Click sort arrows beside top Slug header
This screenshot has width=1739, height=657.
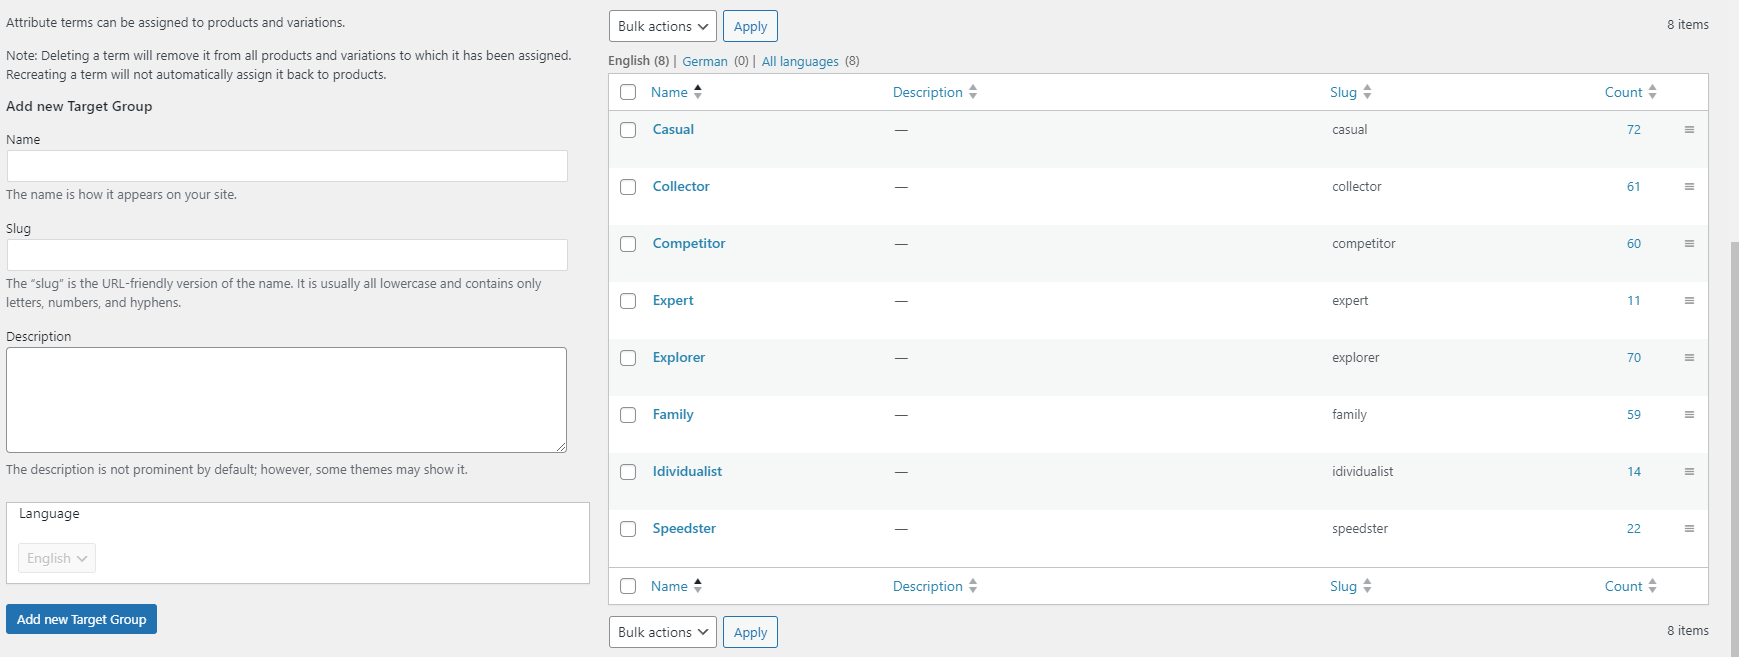1367,92
